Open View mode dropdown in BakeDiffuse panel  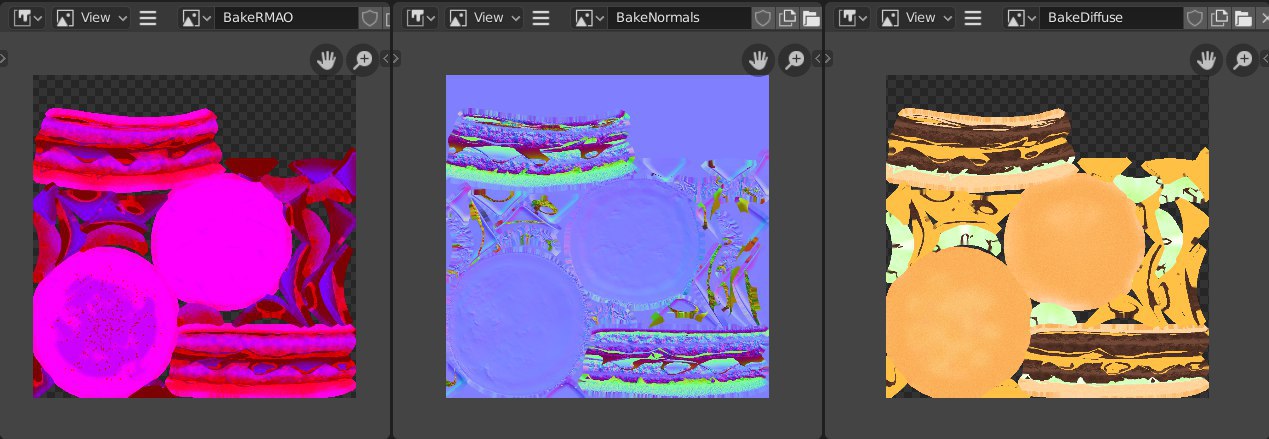(916, 18)
